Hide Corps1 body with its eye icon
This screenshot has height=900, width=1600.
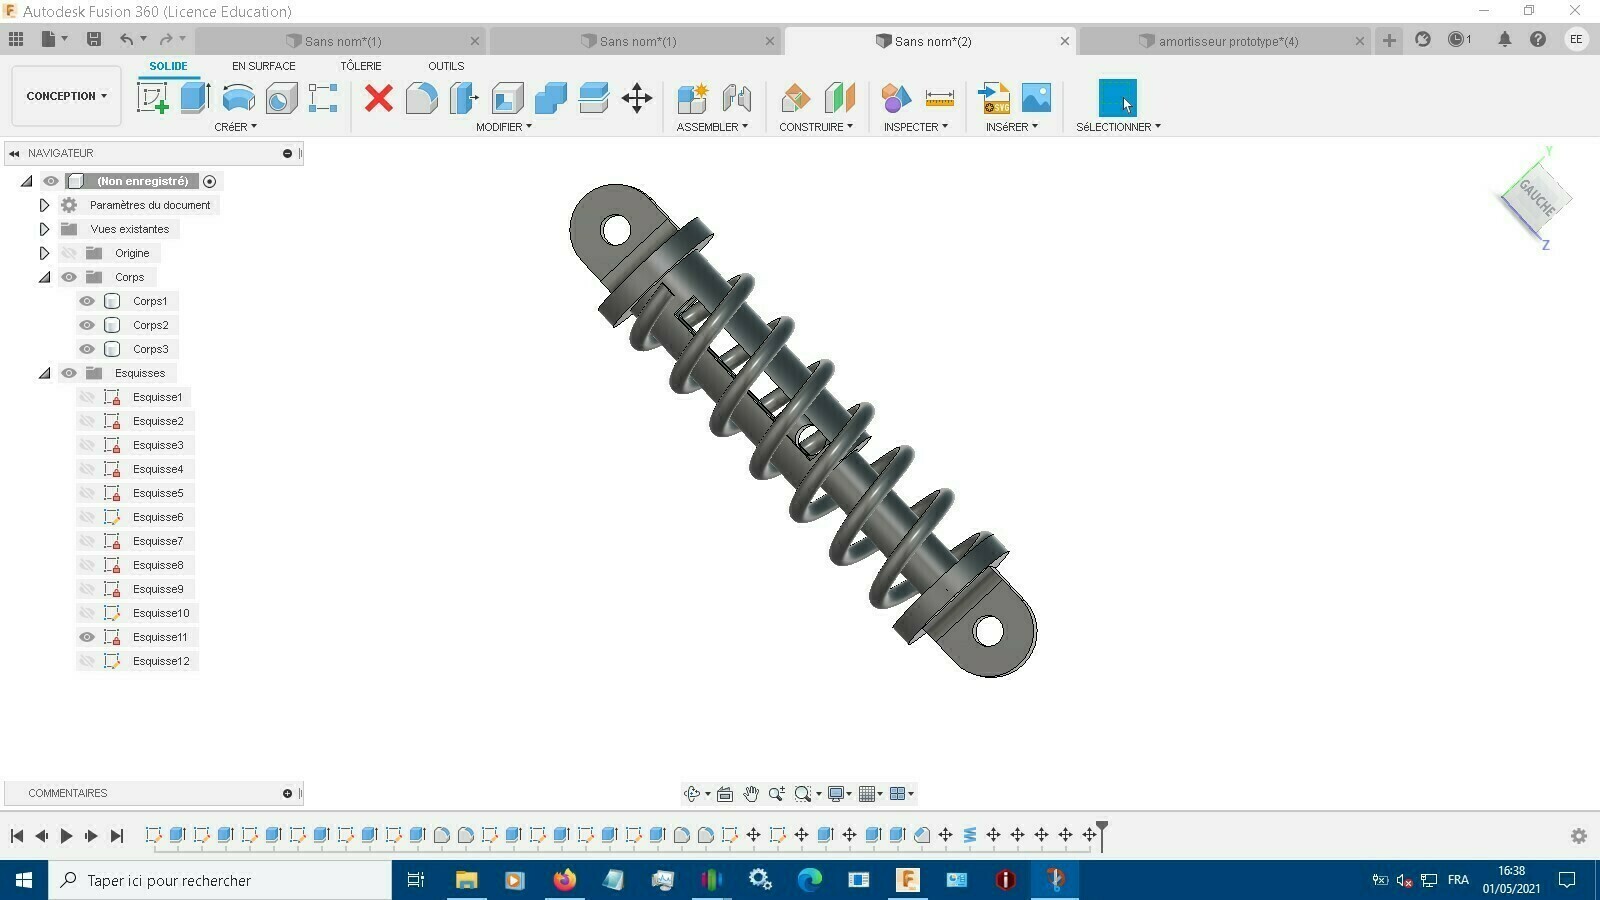pyautogui.click(x=87, y=301)
